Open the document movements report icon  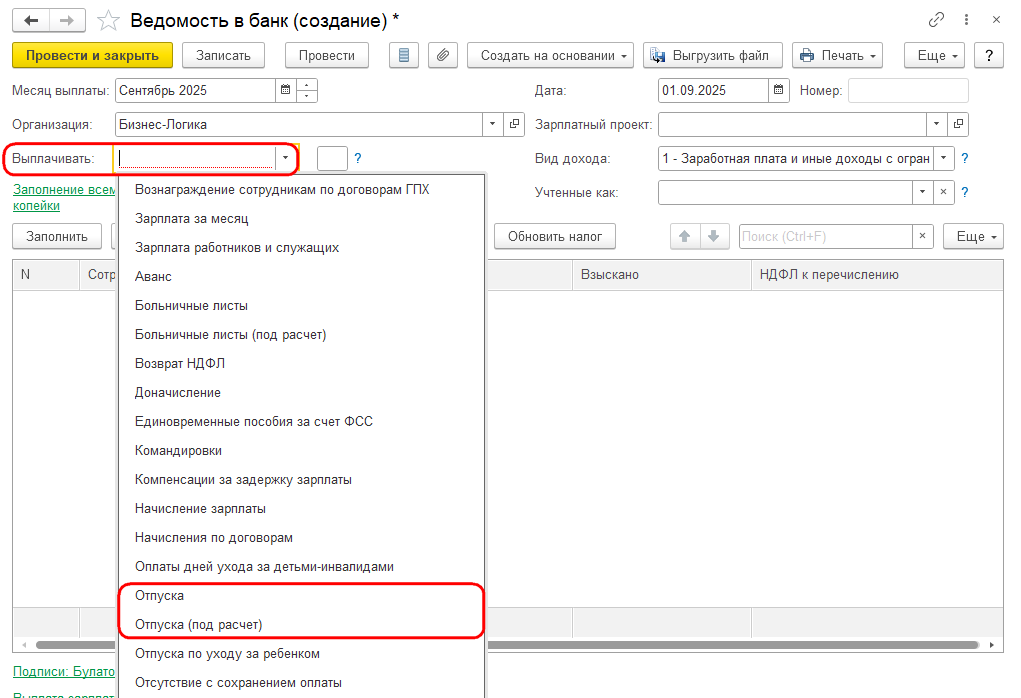(x=404, y=55)
